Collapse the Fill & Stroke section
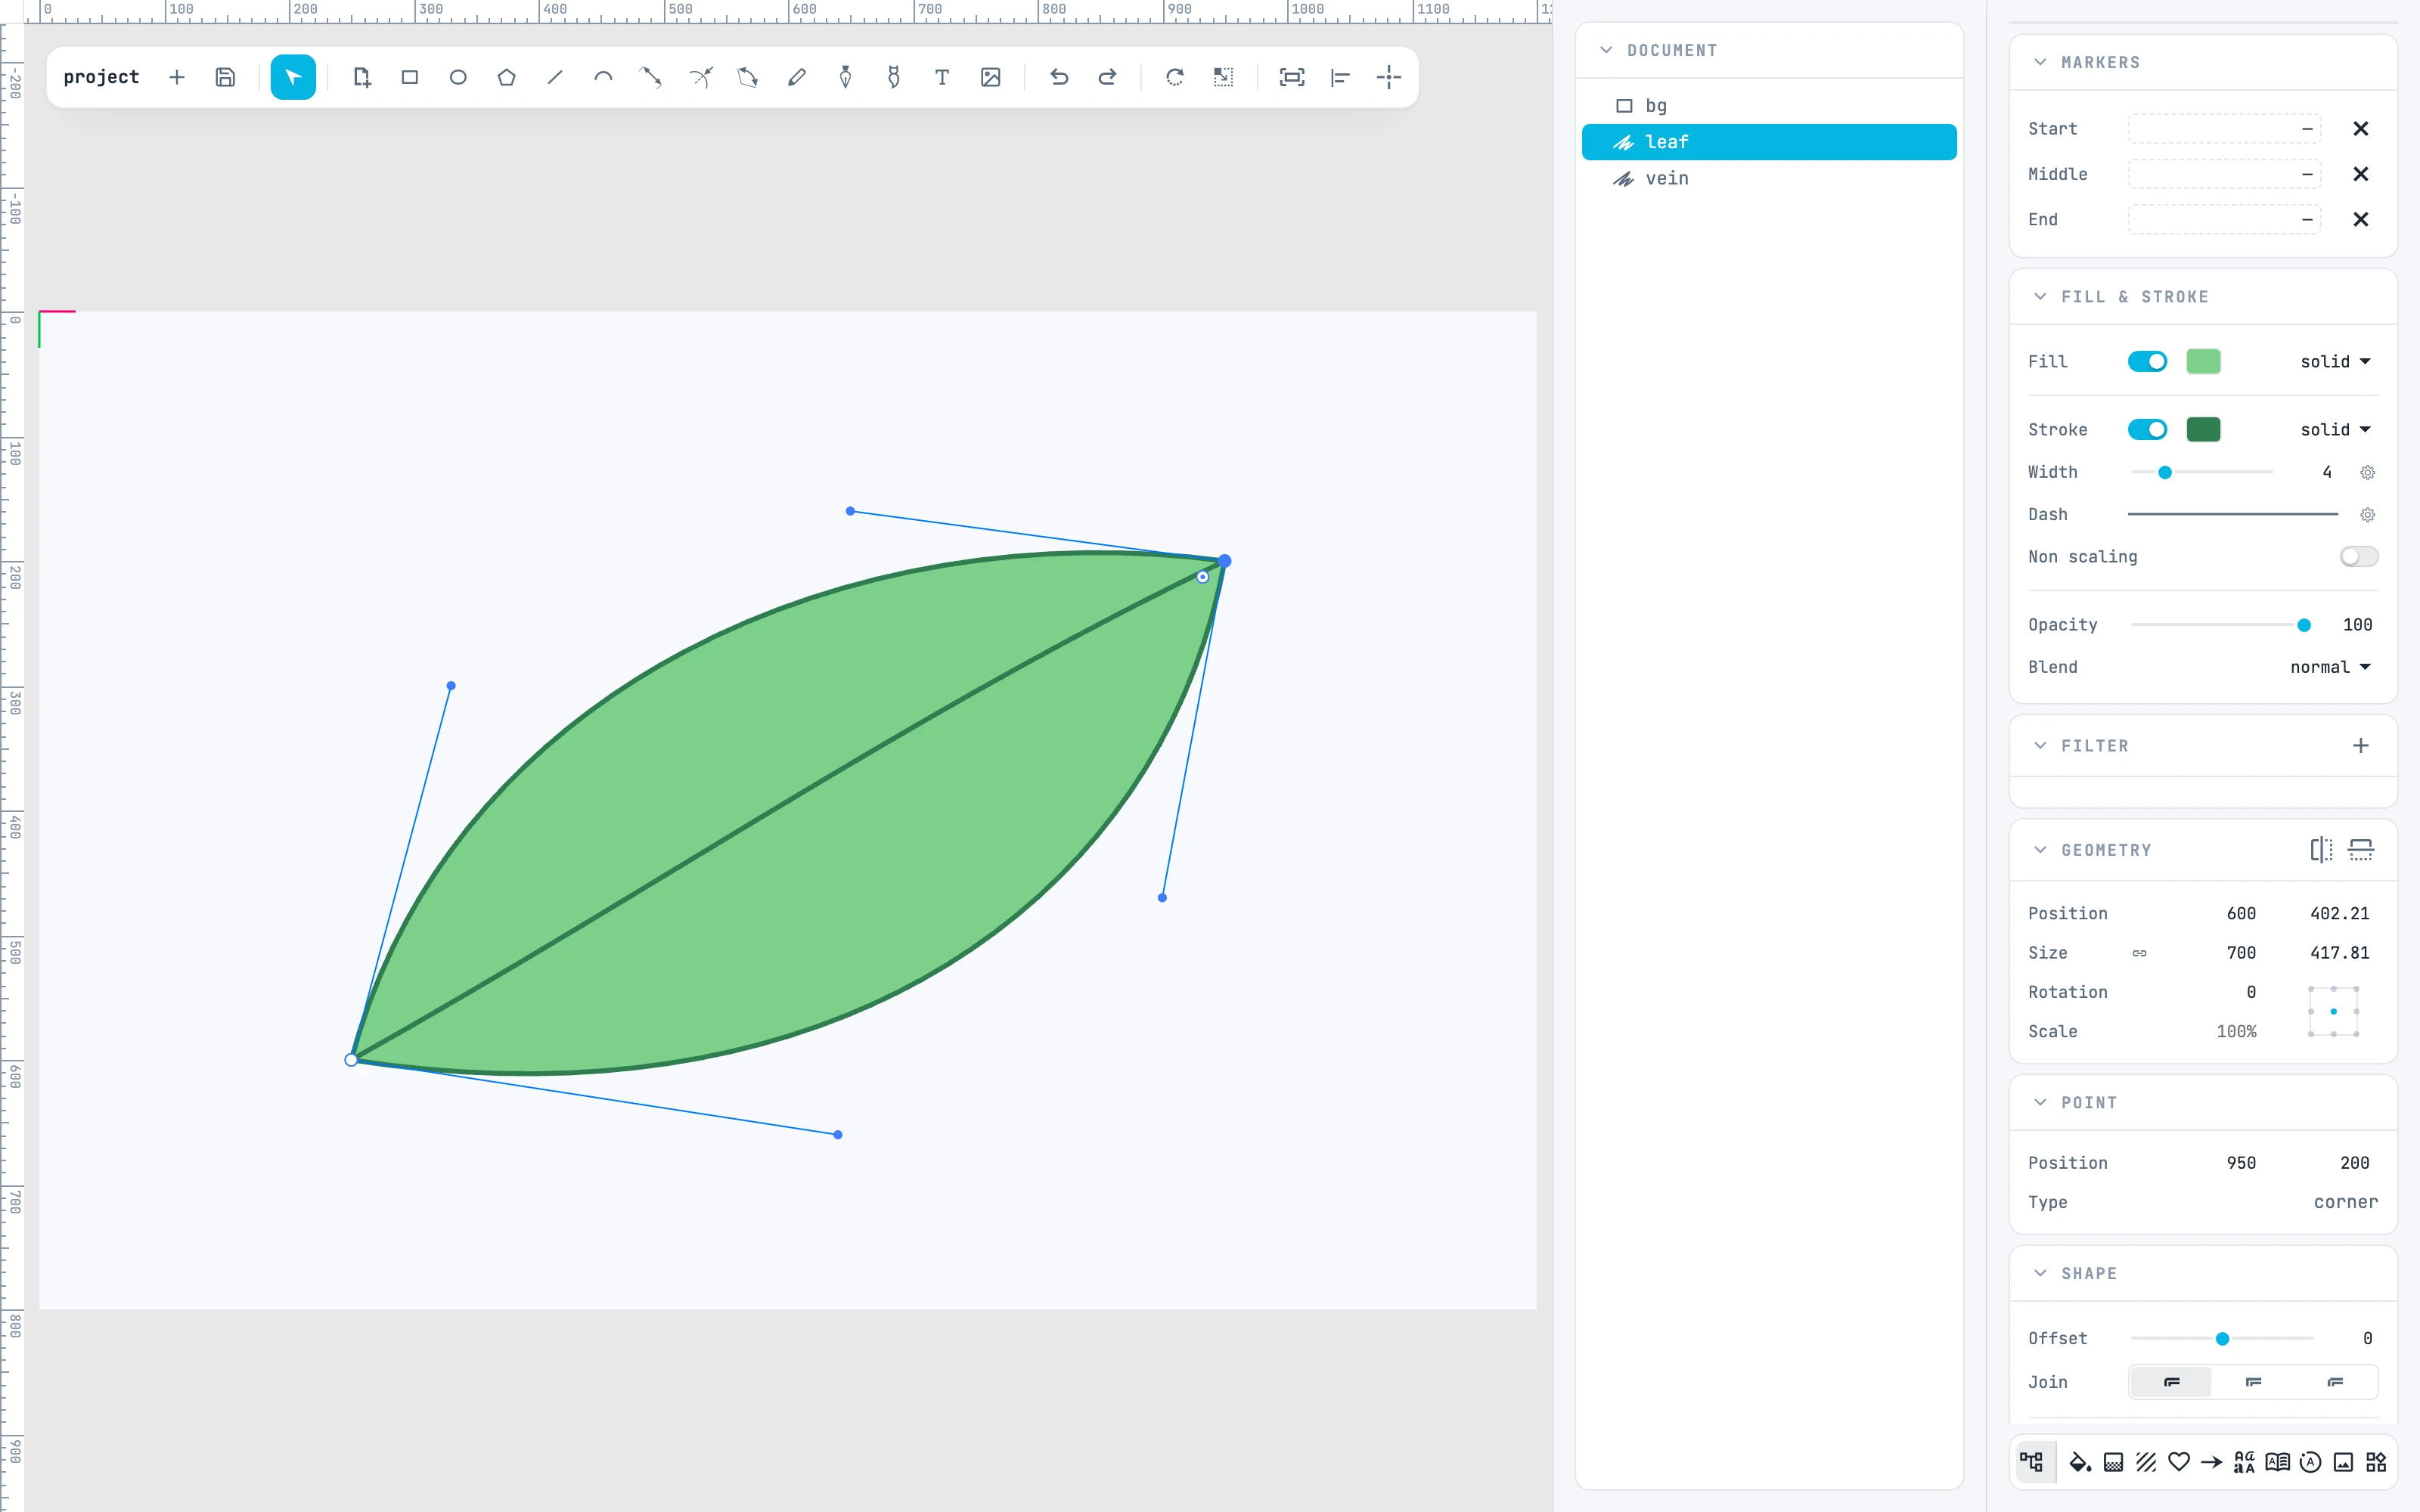Image resolution: width=2420 pixels, height=1512 pixels. [x=2040, y=297]
